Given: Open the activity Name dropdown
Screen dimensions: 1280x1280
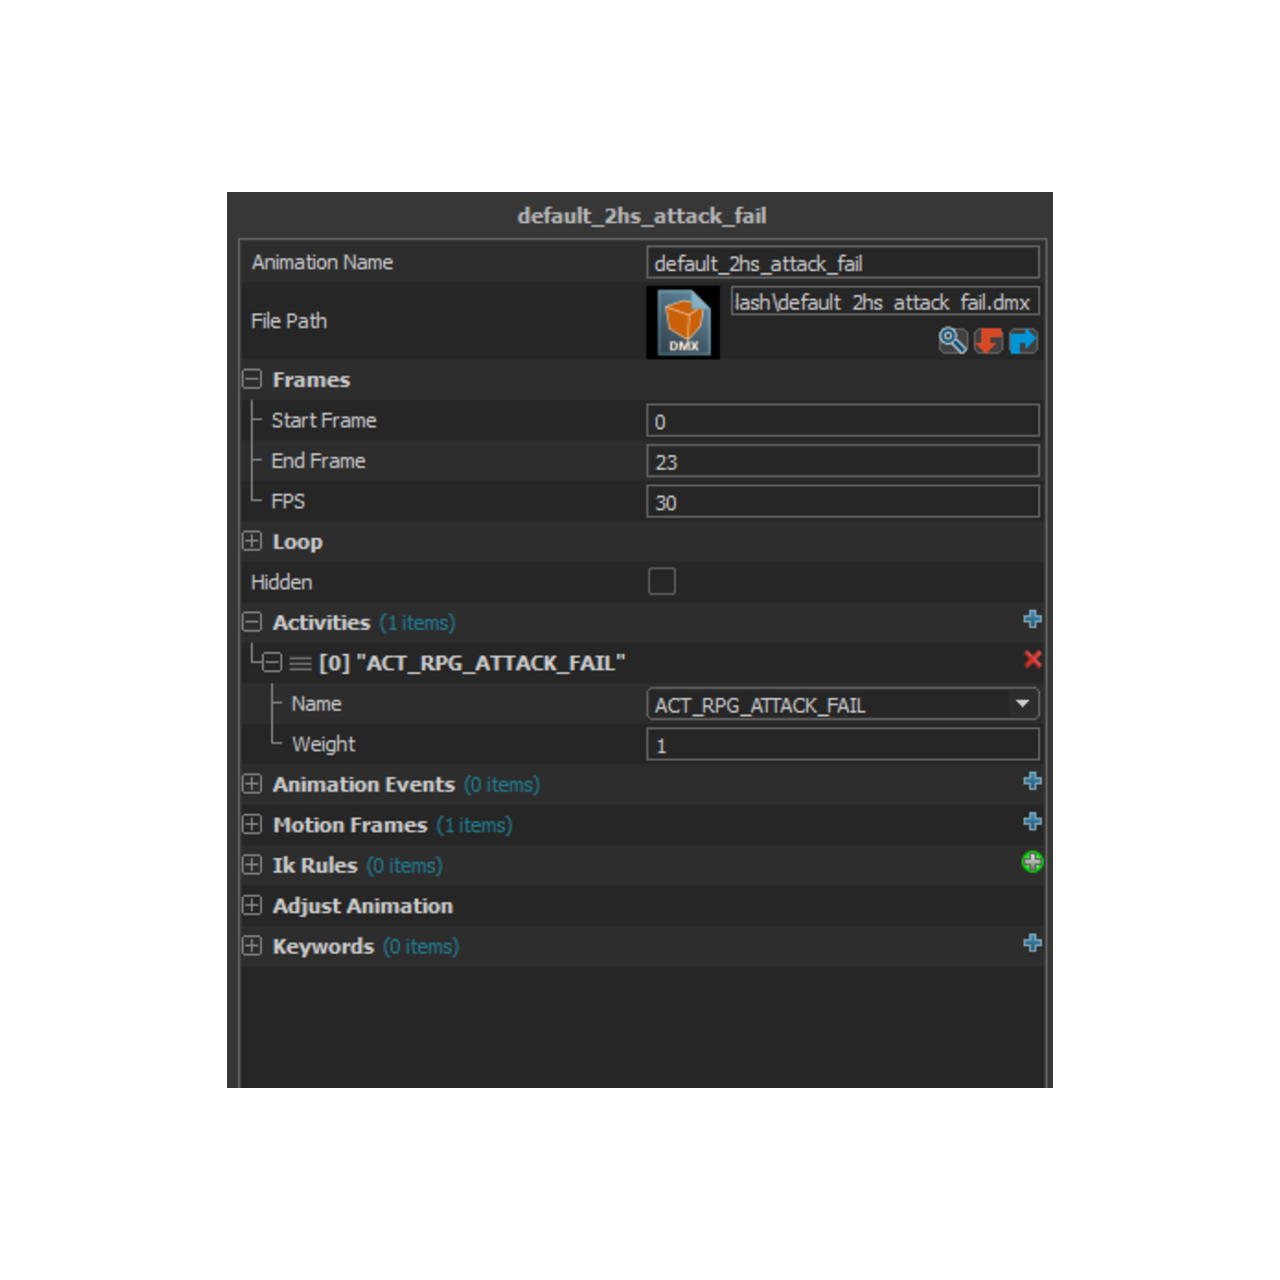Looking at the screenshot, I should click(1022, 704).
